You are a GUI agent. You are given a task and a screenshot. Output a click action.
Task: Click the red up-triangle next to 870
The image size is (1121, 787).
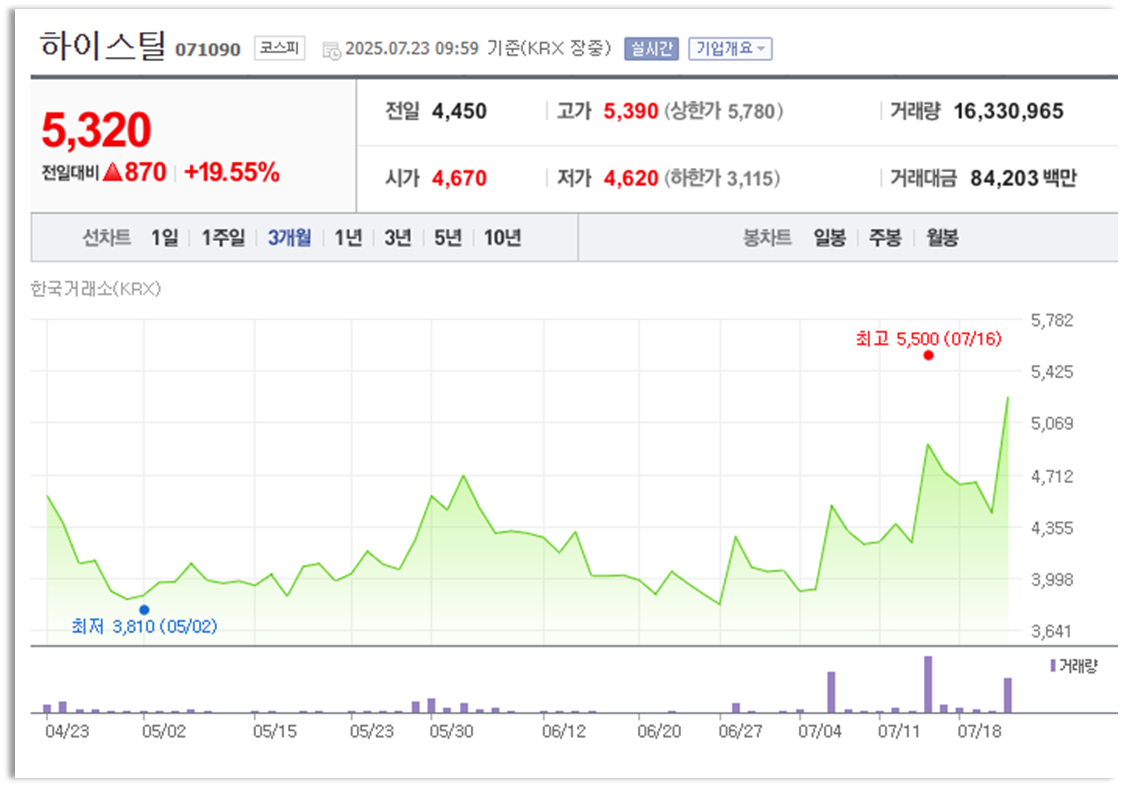coord(112,172)
